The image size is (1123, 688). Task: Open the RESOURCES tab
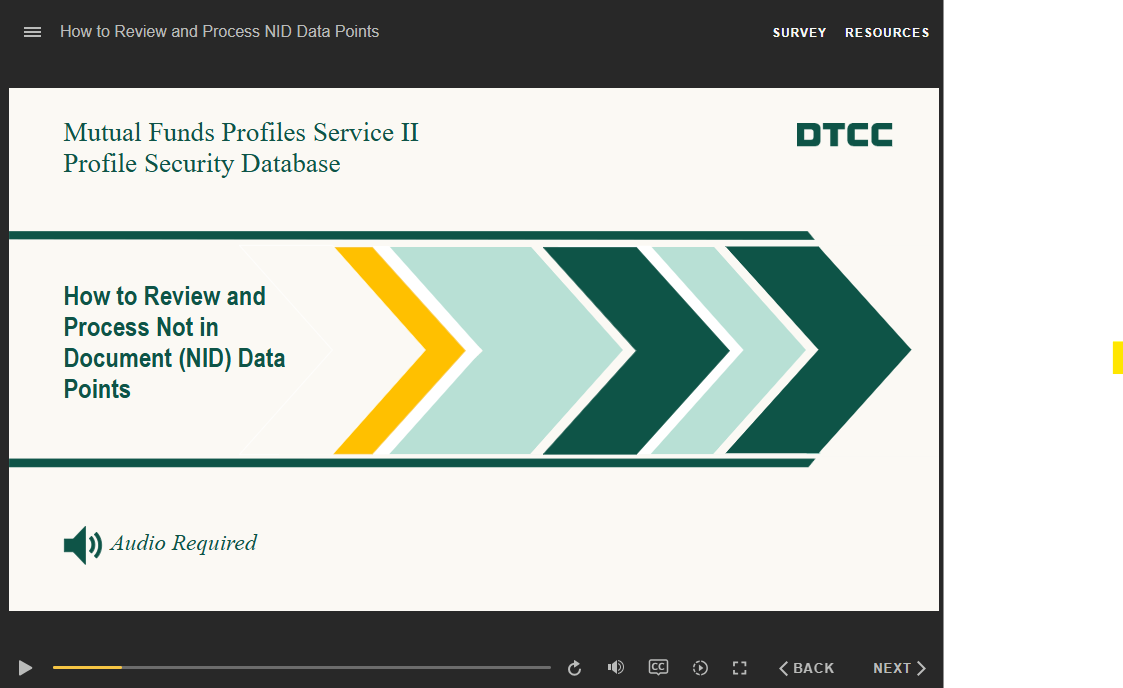[886, 33]
